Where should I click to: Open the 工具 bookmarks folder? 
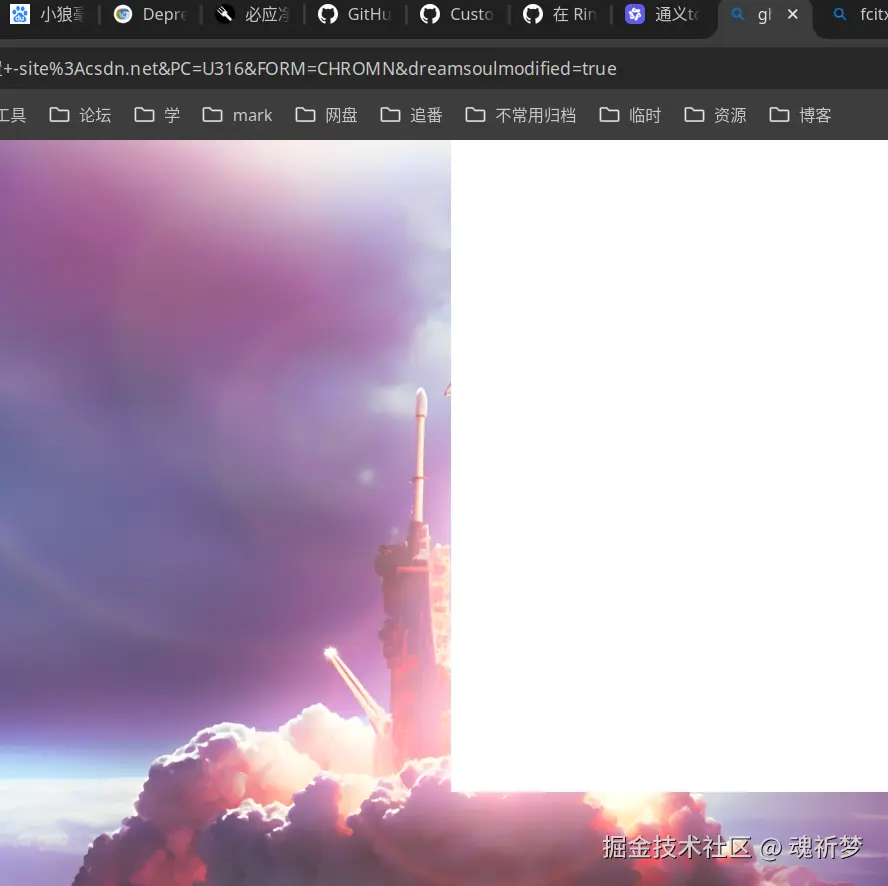pyautogui.click(x=12, y=116)
